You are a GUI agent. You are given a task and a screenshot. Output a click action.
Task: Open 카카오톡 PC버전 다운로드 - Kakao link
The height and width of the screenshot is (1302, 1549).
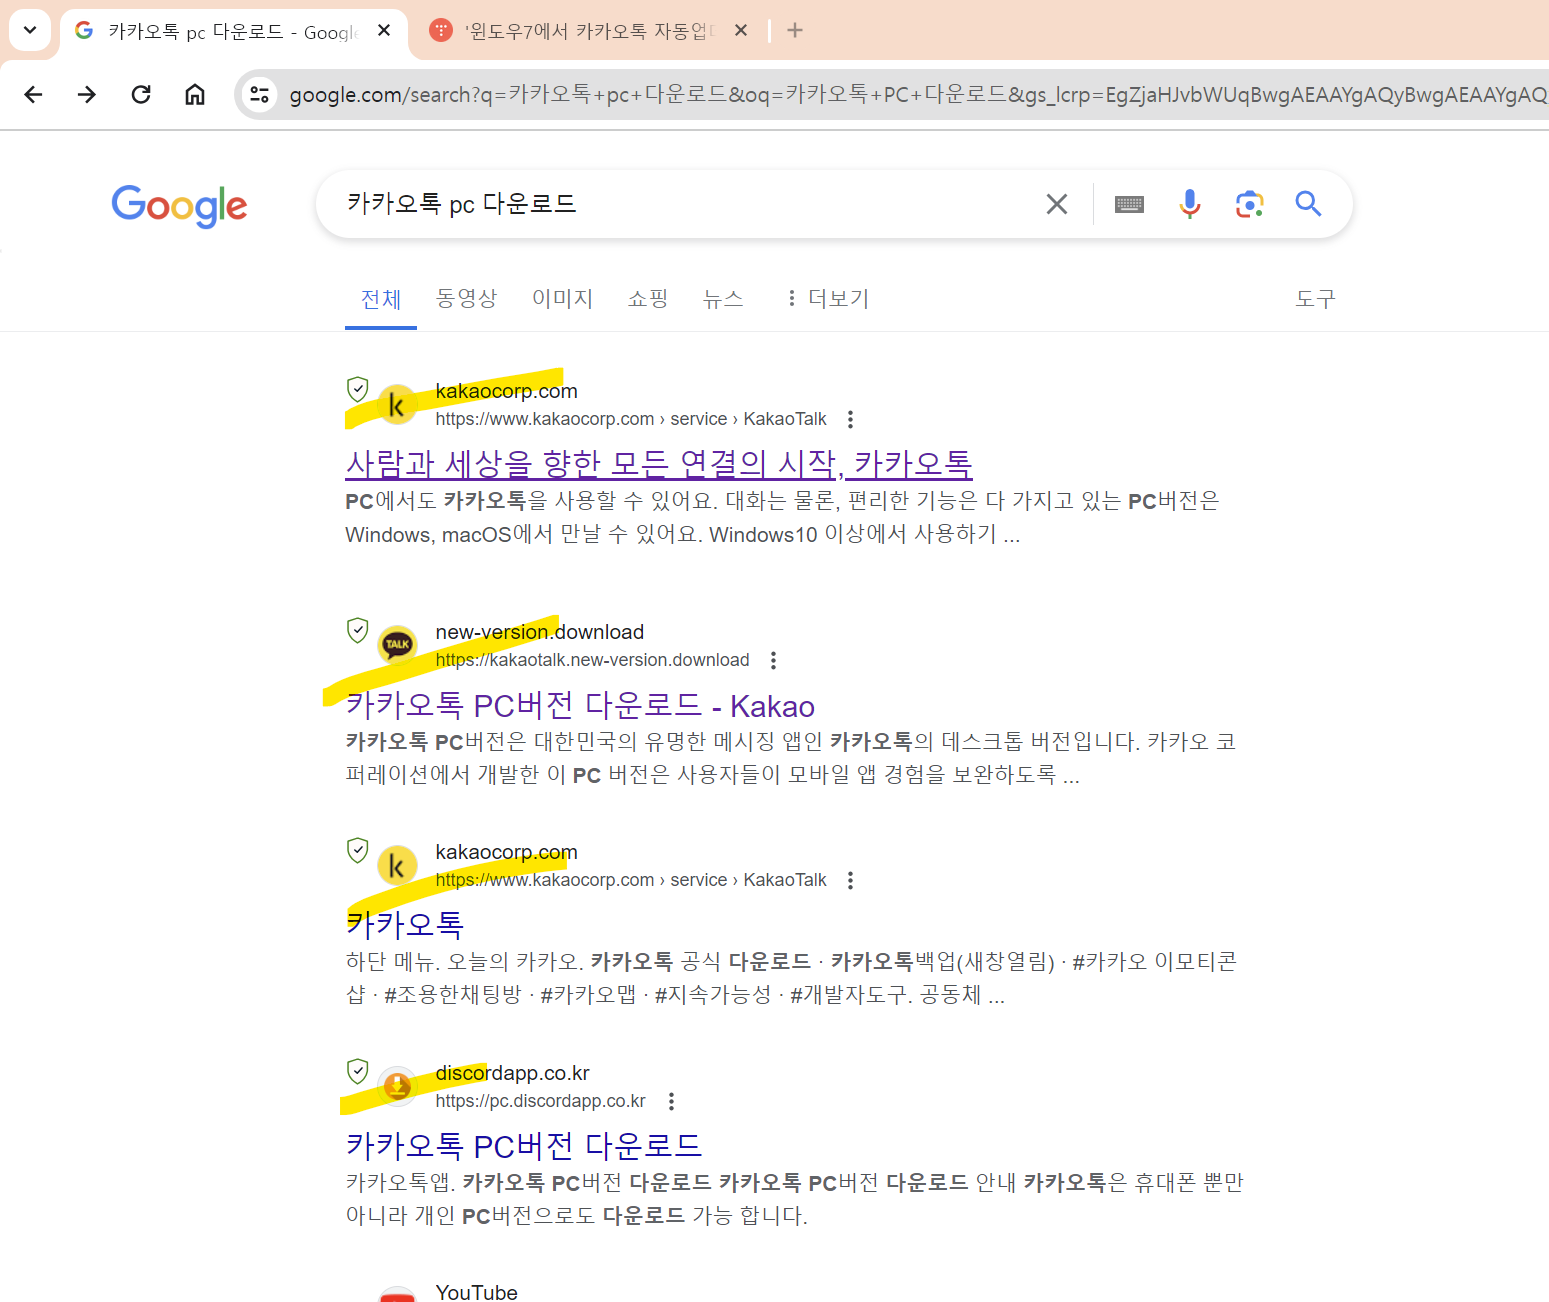[580, 706]
